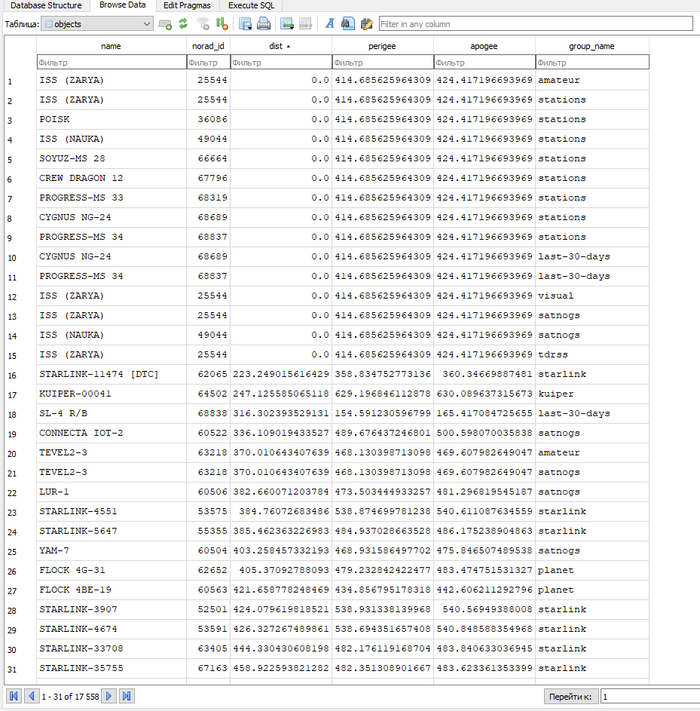The width and height of the screenshot is (700, 711).
Task: Click filter field under norad_id column
Action: pos(209,63)
